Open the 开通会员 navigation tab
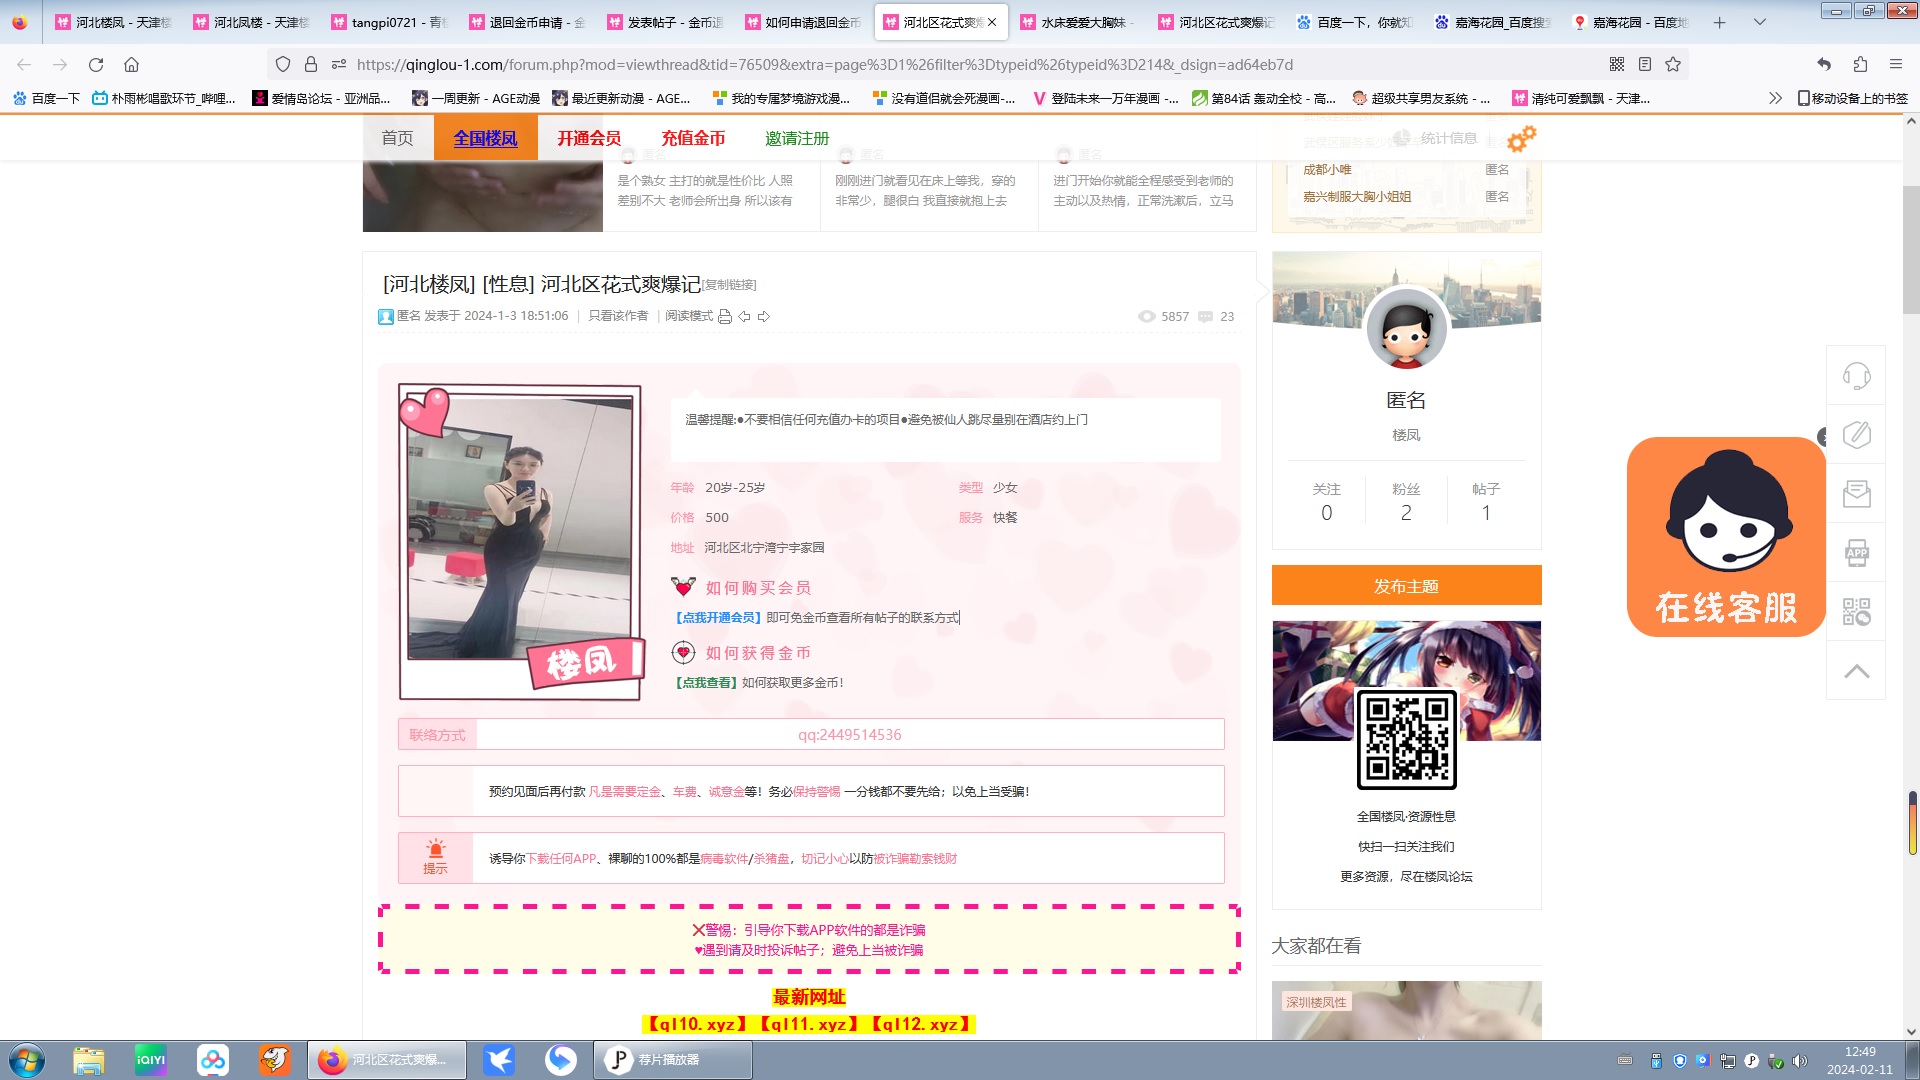 click(x=589, y=138)
